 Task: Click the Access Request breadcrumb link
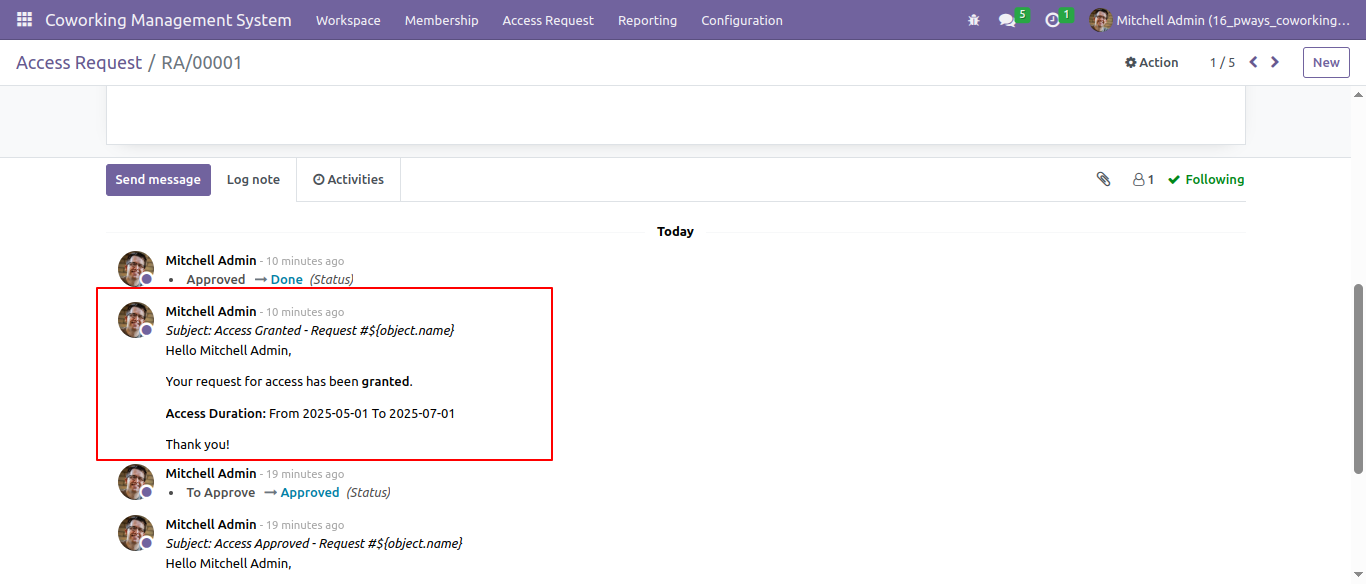tap(79, 62)
